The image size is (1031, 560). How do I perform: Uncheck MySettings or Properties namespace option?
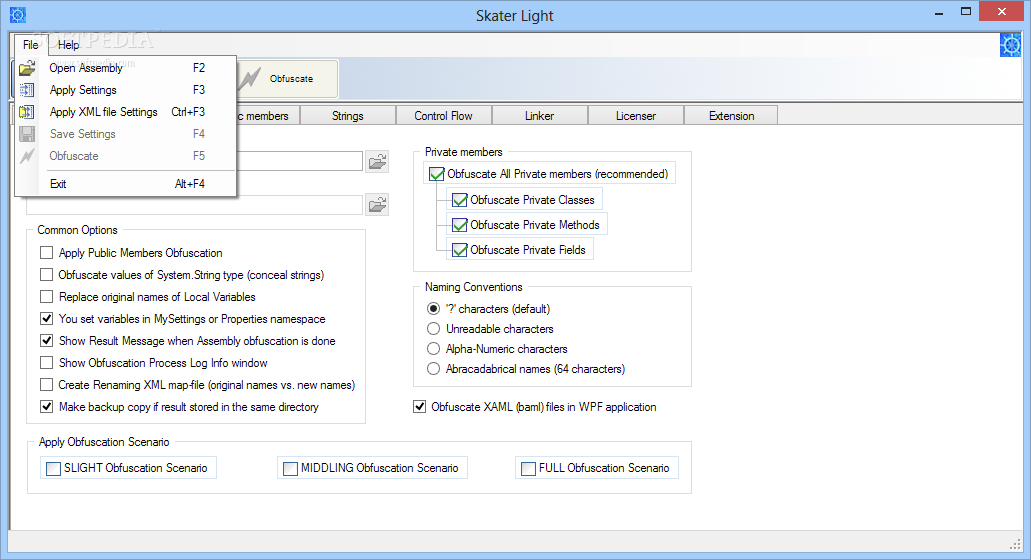coord(47,319)
